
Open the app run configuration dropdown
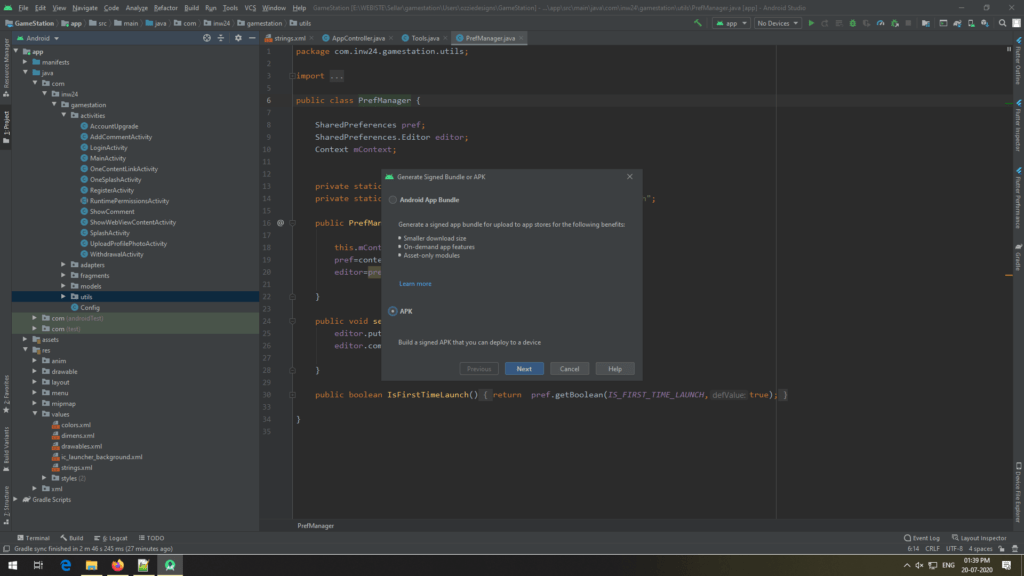731,24
